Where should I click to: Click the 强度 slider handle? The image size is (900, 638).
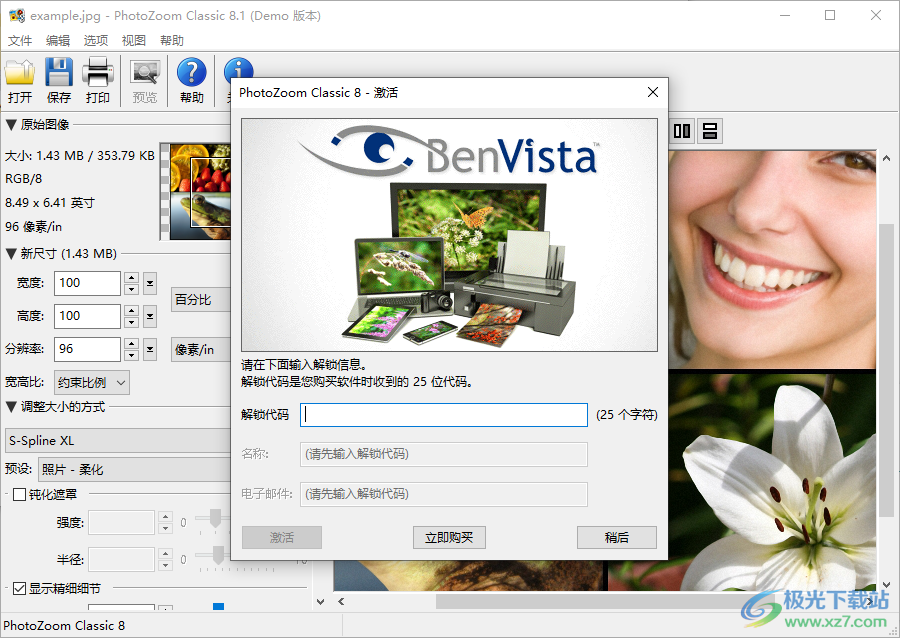pyautogui.click(x=215, y=518)
